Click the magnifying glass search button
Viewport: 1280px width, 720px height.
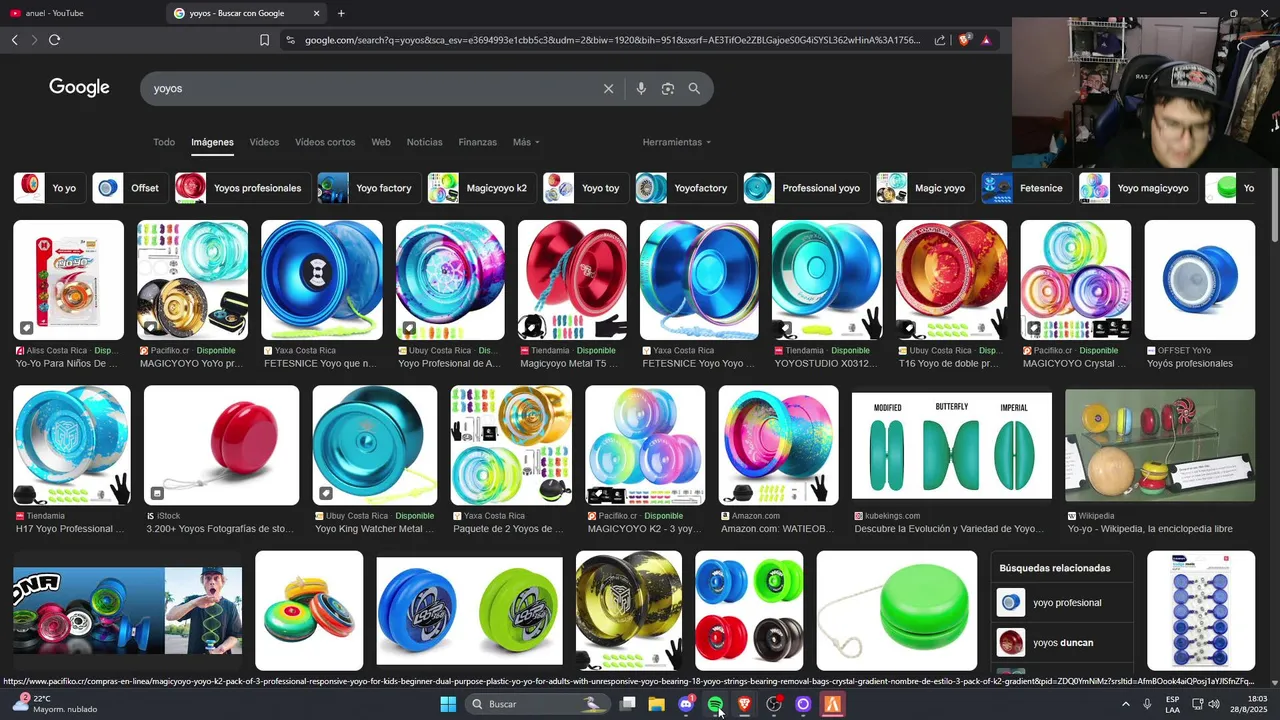(x=694, y=88)
